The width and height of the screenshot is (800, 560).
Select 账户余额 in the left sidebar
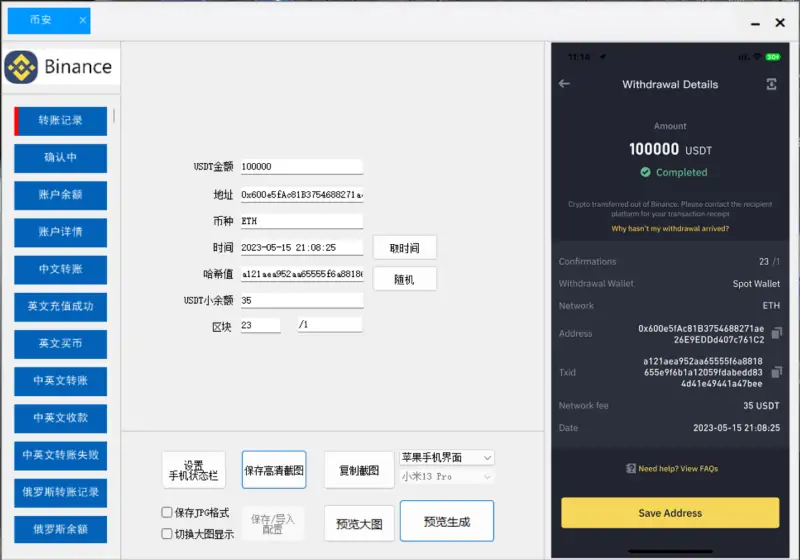tap(61, 195)
